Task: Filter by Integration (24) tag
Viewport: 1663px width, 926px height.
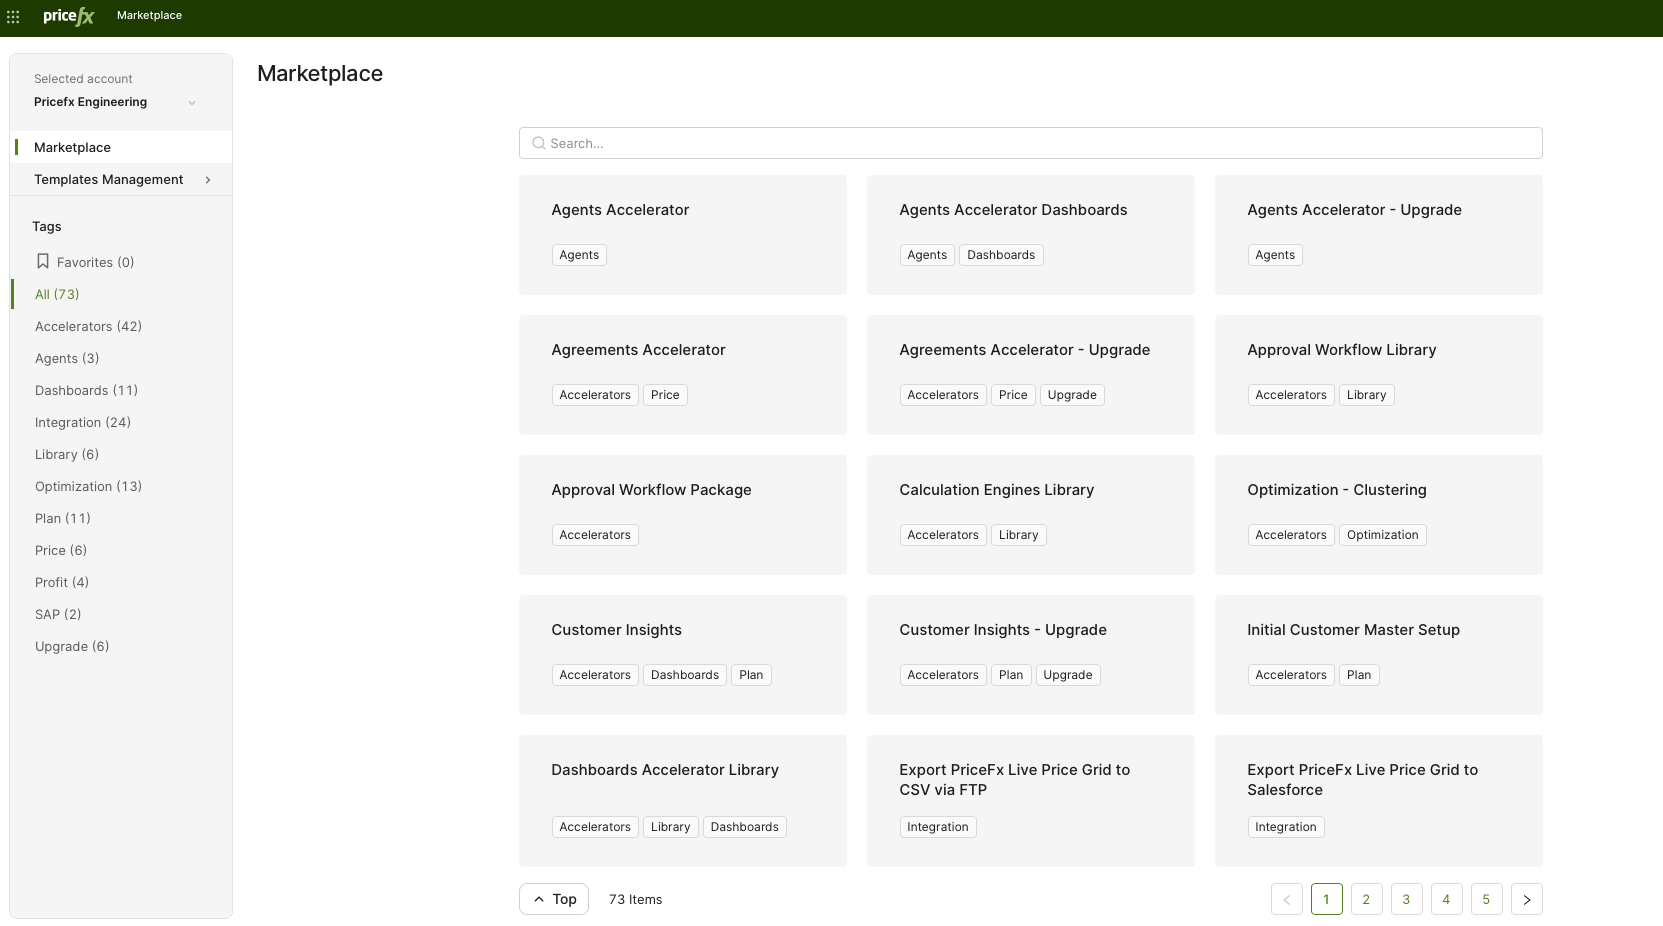Action: coord(83,422)
